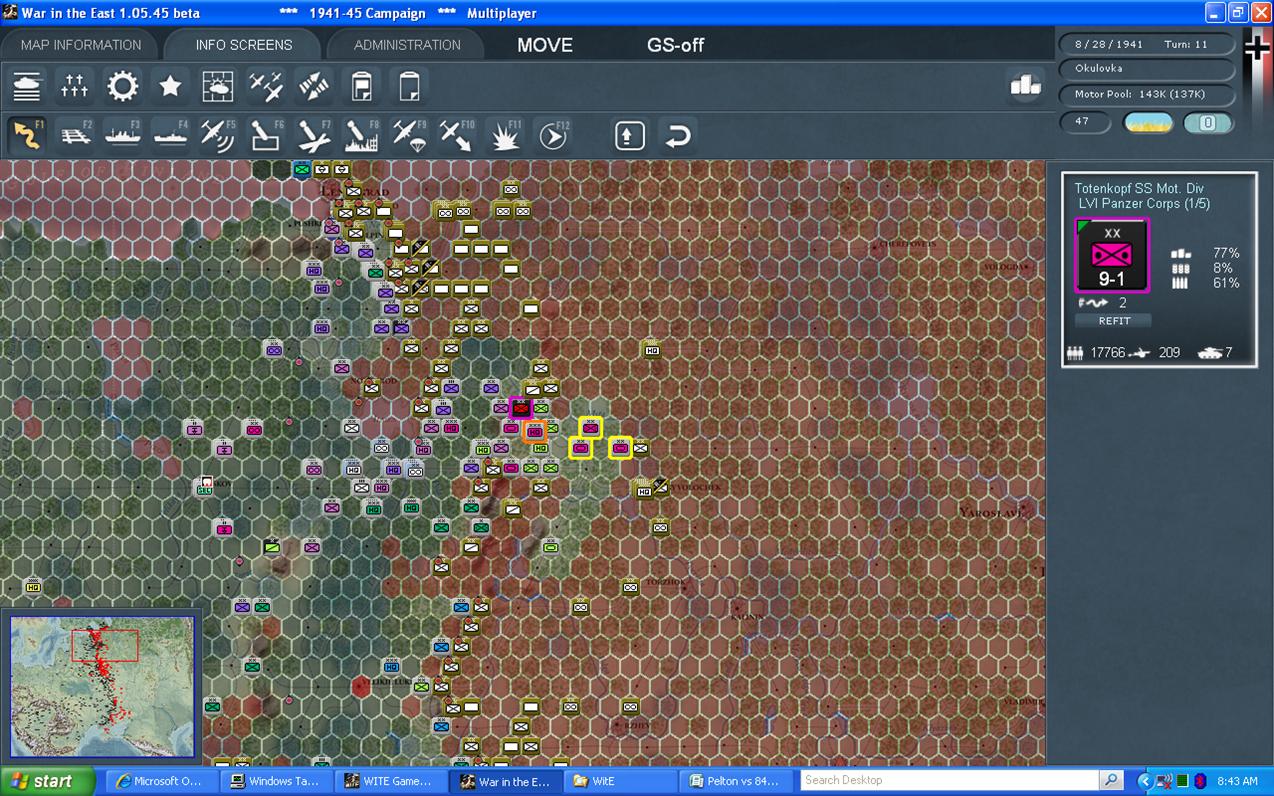Click the Motor Pool 143K field
Screen dimensions: 1274x796
(1146, 94)
